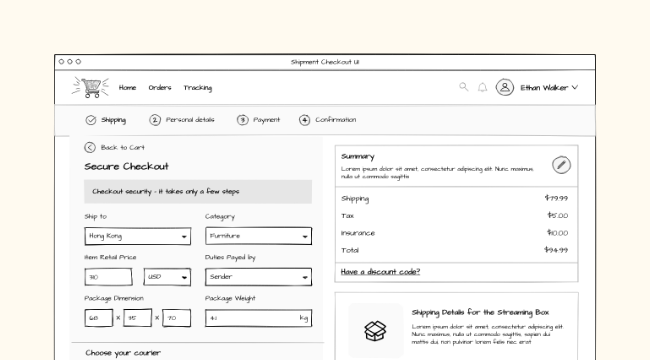Click the step 3 circle icon

pyautogui.click(x=243, y=120)
